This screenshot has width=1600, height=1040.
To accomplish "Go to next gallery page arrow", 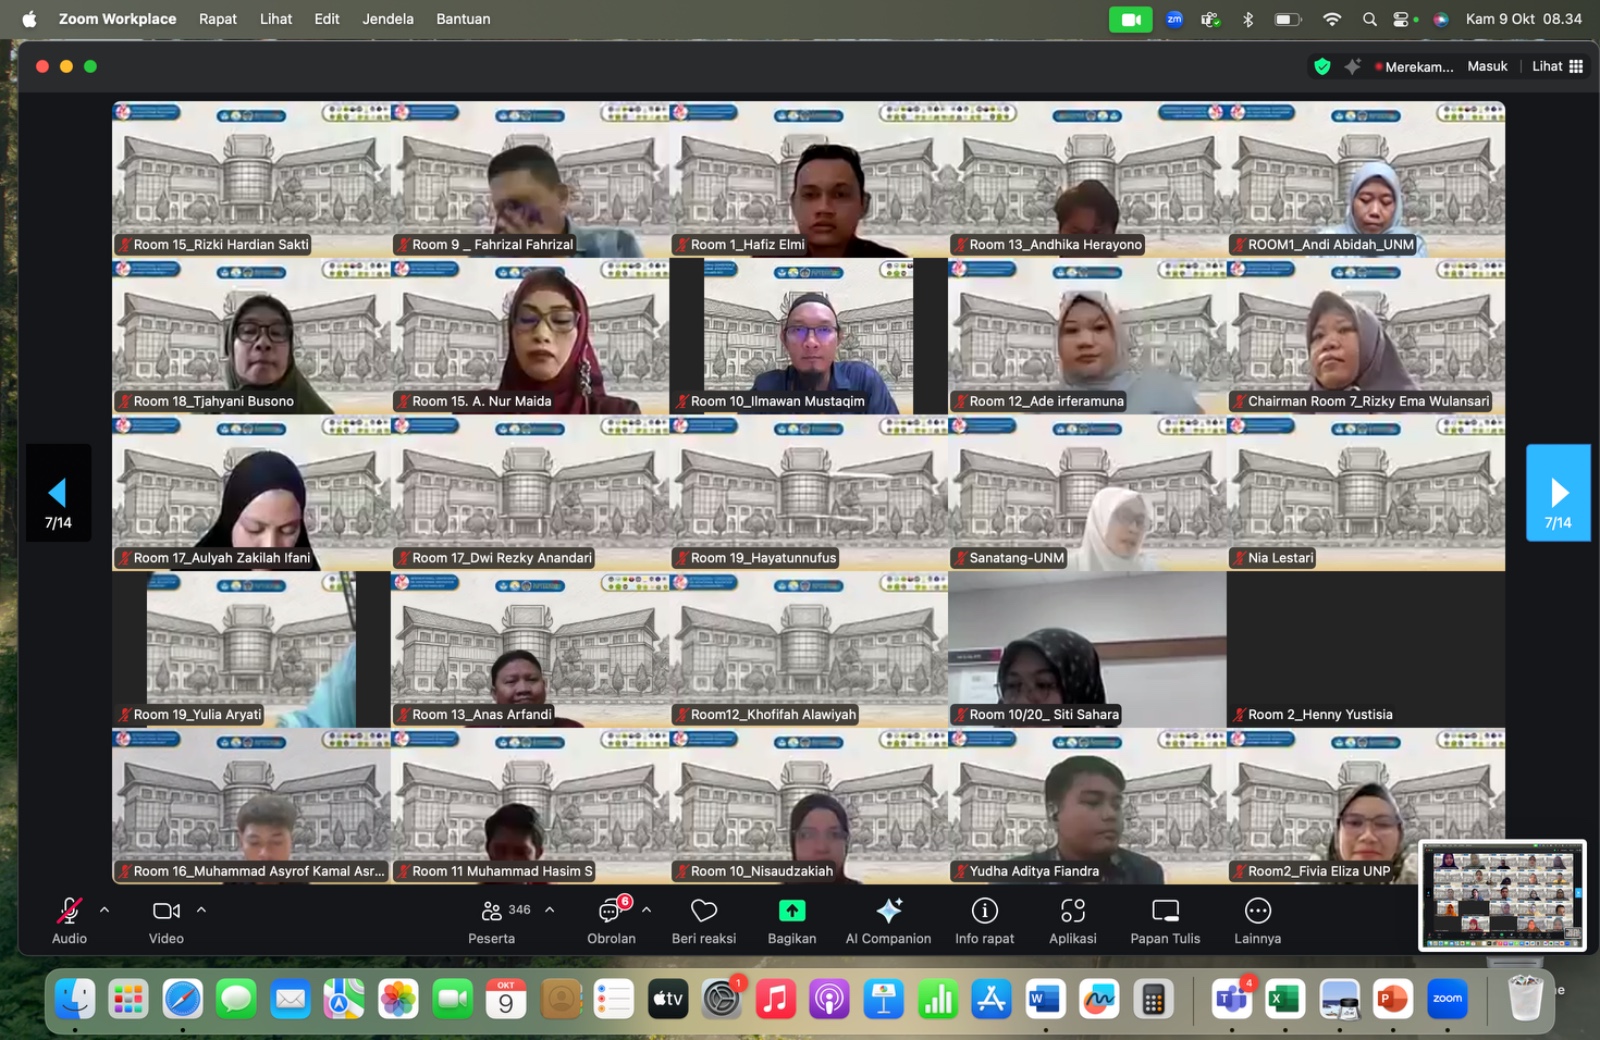I will (x=1557, y=493).
